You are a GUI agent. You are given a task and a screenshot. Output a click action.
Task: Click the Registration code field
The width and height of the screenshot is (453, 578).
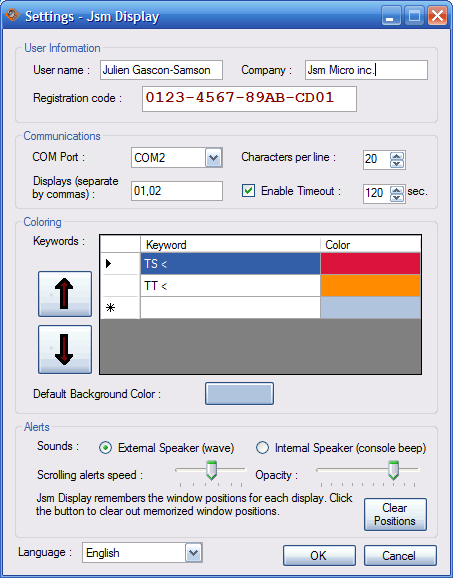(249, 99)
